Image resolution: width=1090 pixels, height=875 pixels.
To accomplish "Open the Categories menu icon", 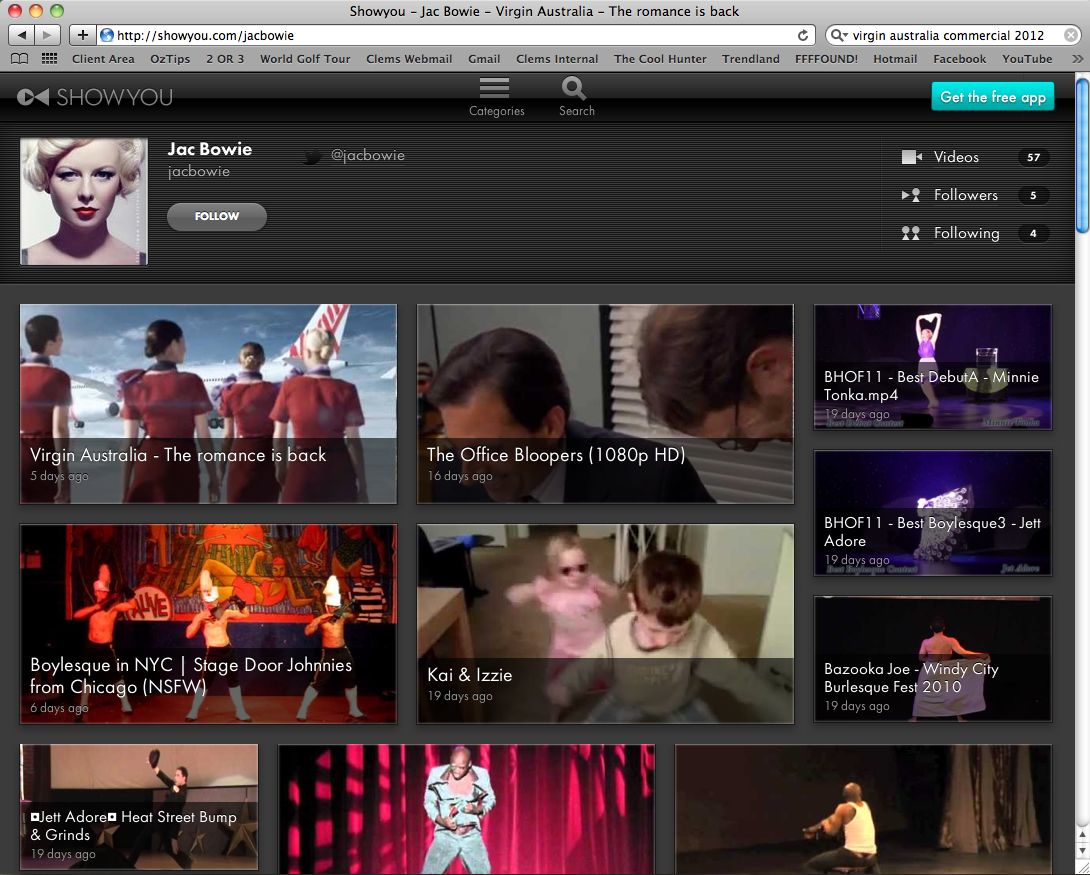I will click(x=494, y=88).
